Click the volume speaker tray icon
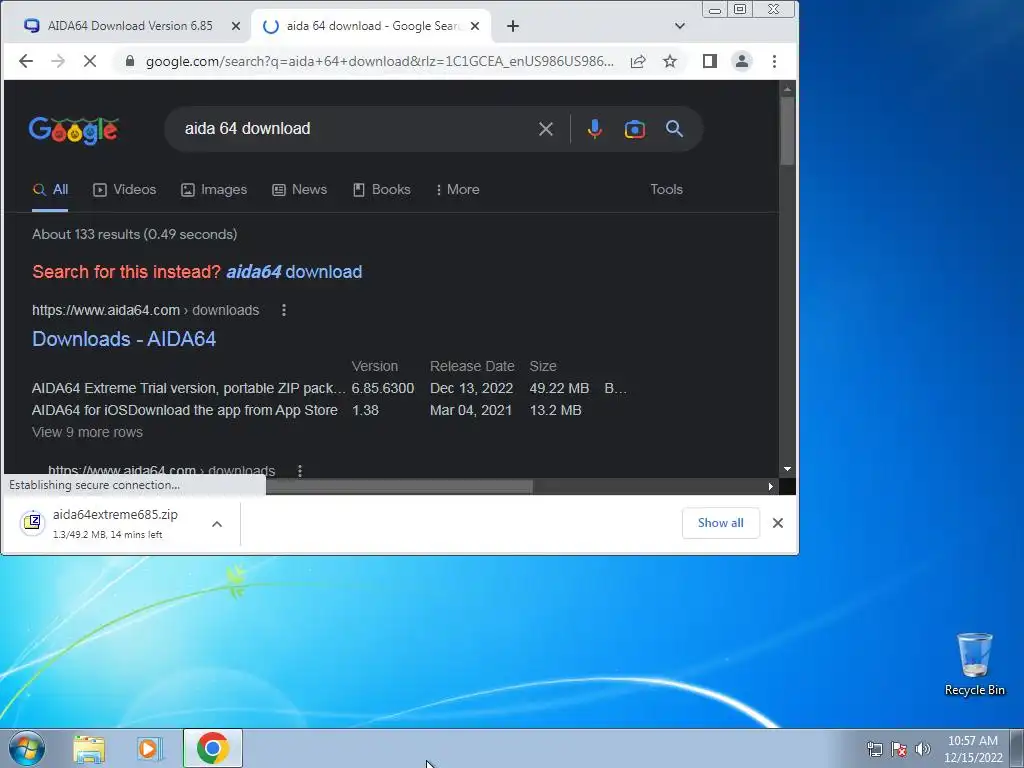The image size is (1024, 768). (923, 749)
